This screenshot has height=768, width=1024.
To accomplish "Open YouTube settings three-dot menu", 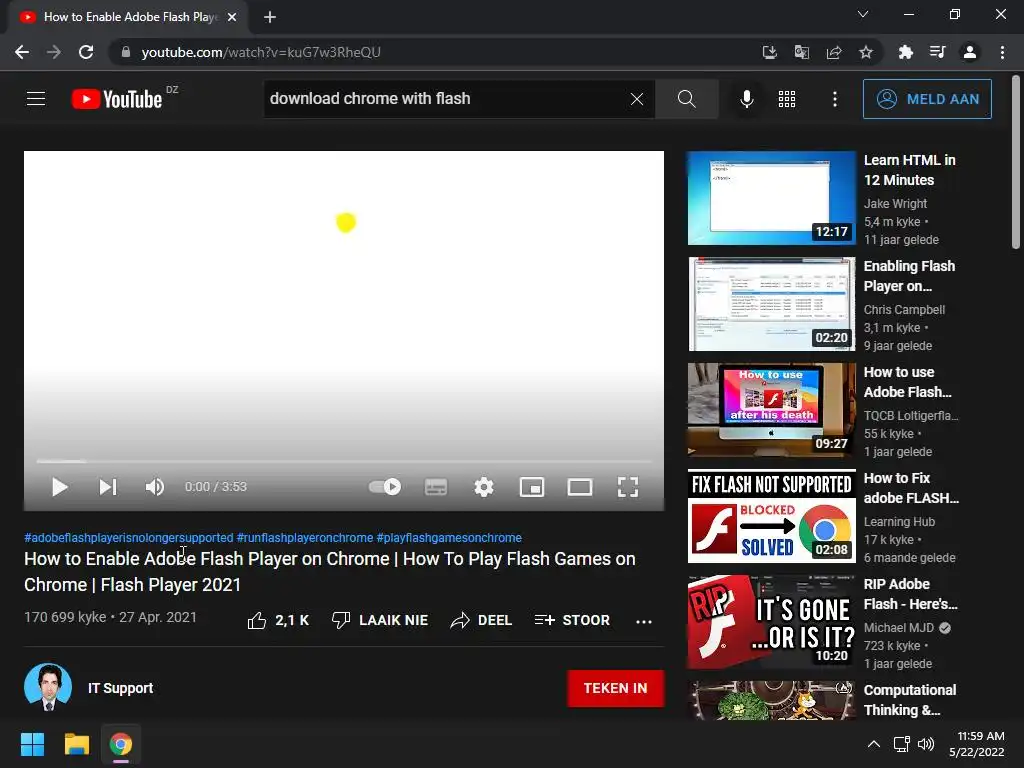I will click(835, 99).
